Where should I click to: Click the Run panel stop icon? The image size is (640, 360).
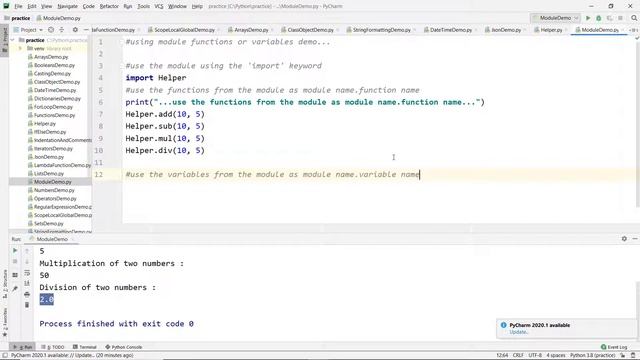pos(15,261)
